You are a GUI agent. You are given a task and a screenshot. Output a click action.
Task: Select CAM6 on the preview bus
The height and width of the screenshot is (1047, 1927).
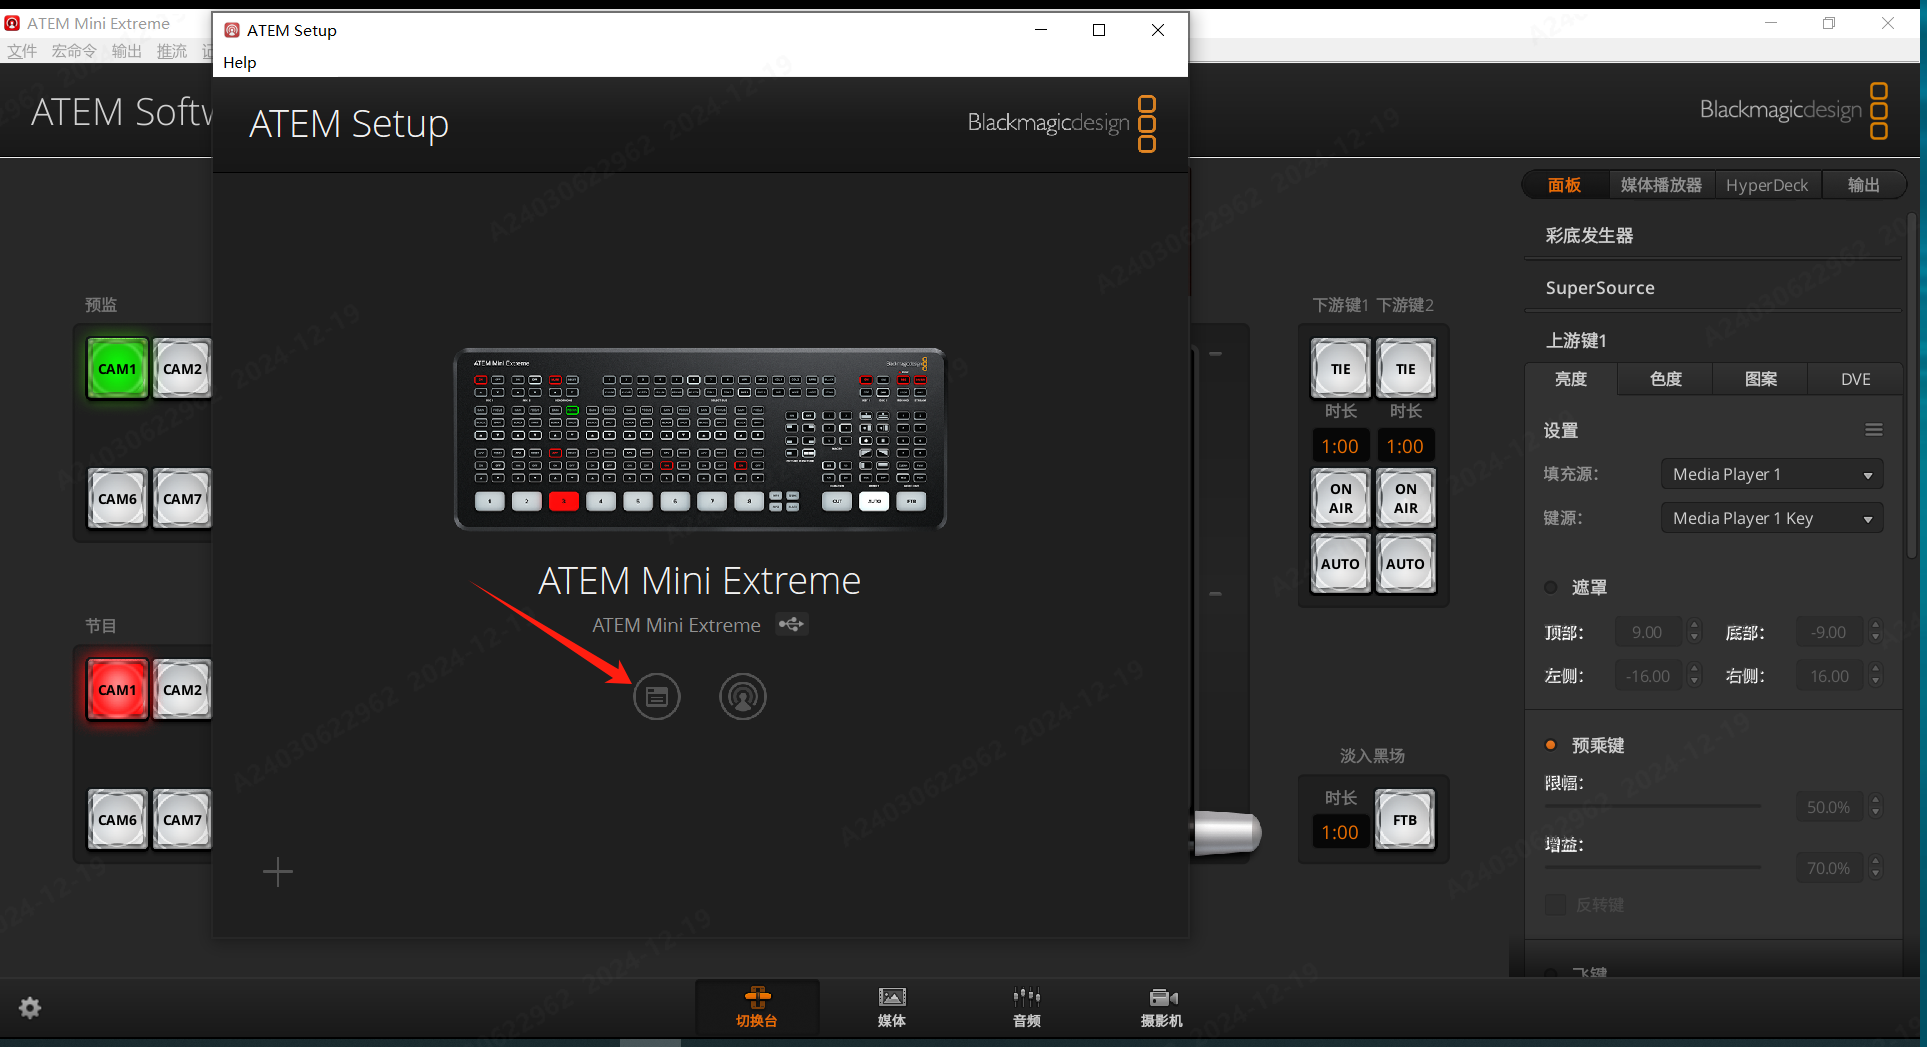pos(118,499)
